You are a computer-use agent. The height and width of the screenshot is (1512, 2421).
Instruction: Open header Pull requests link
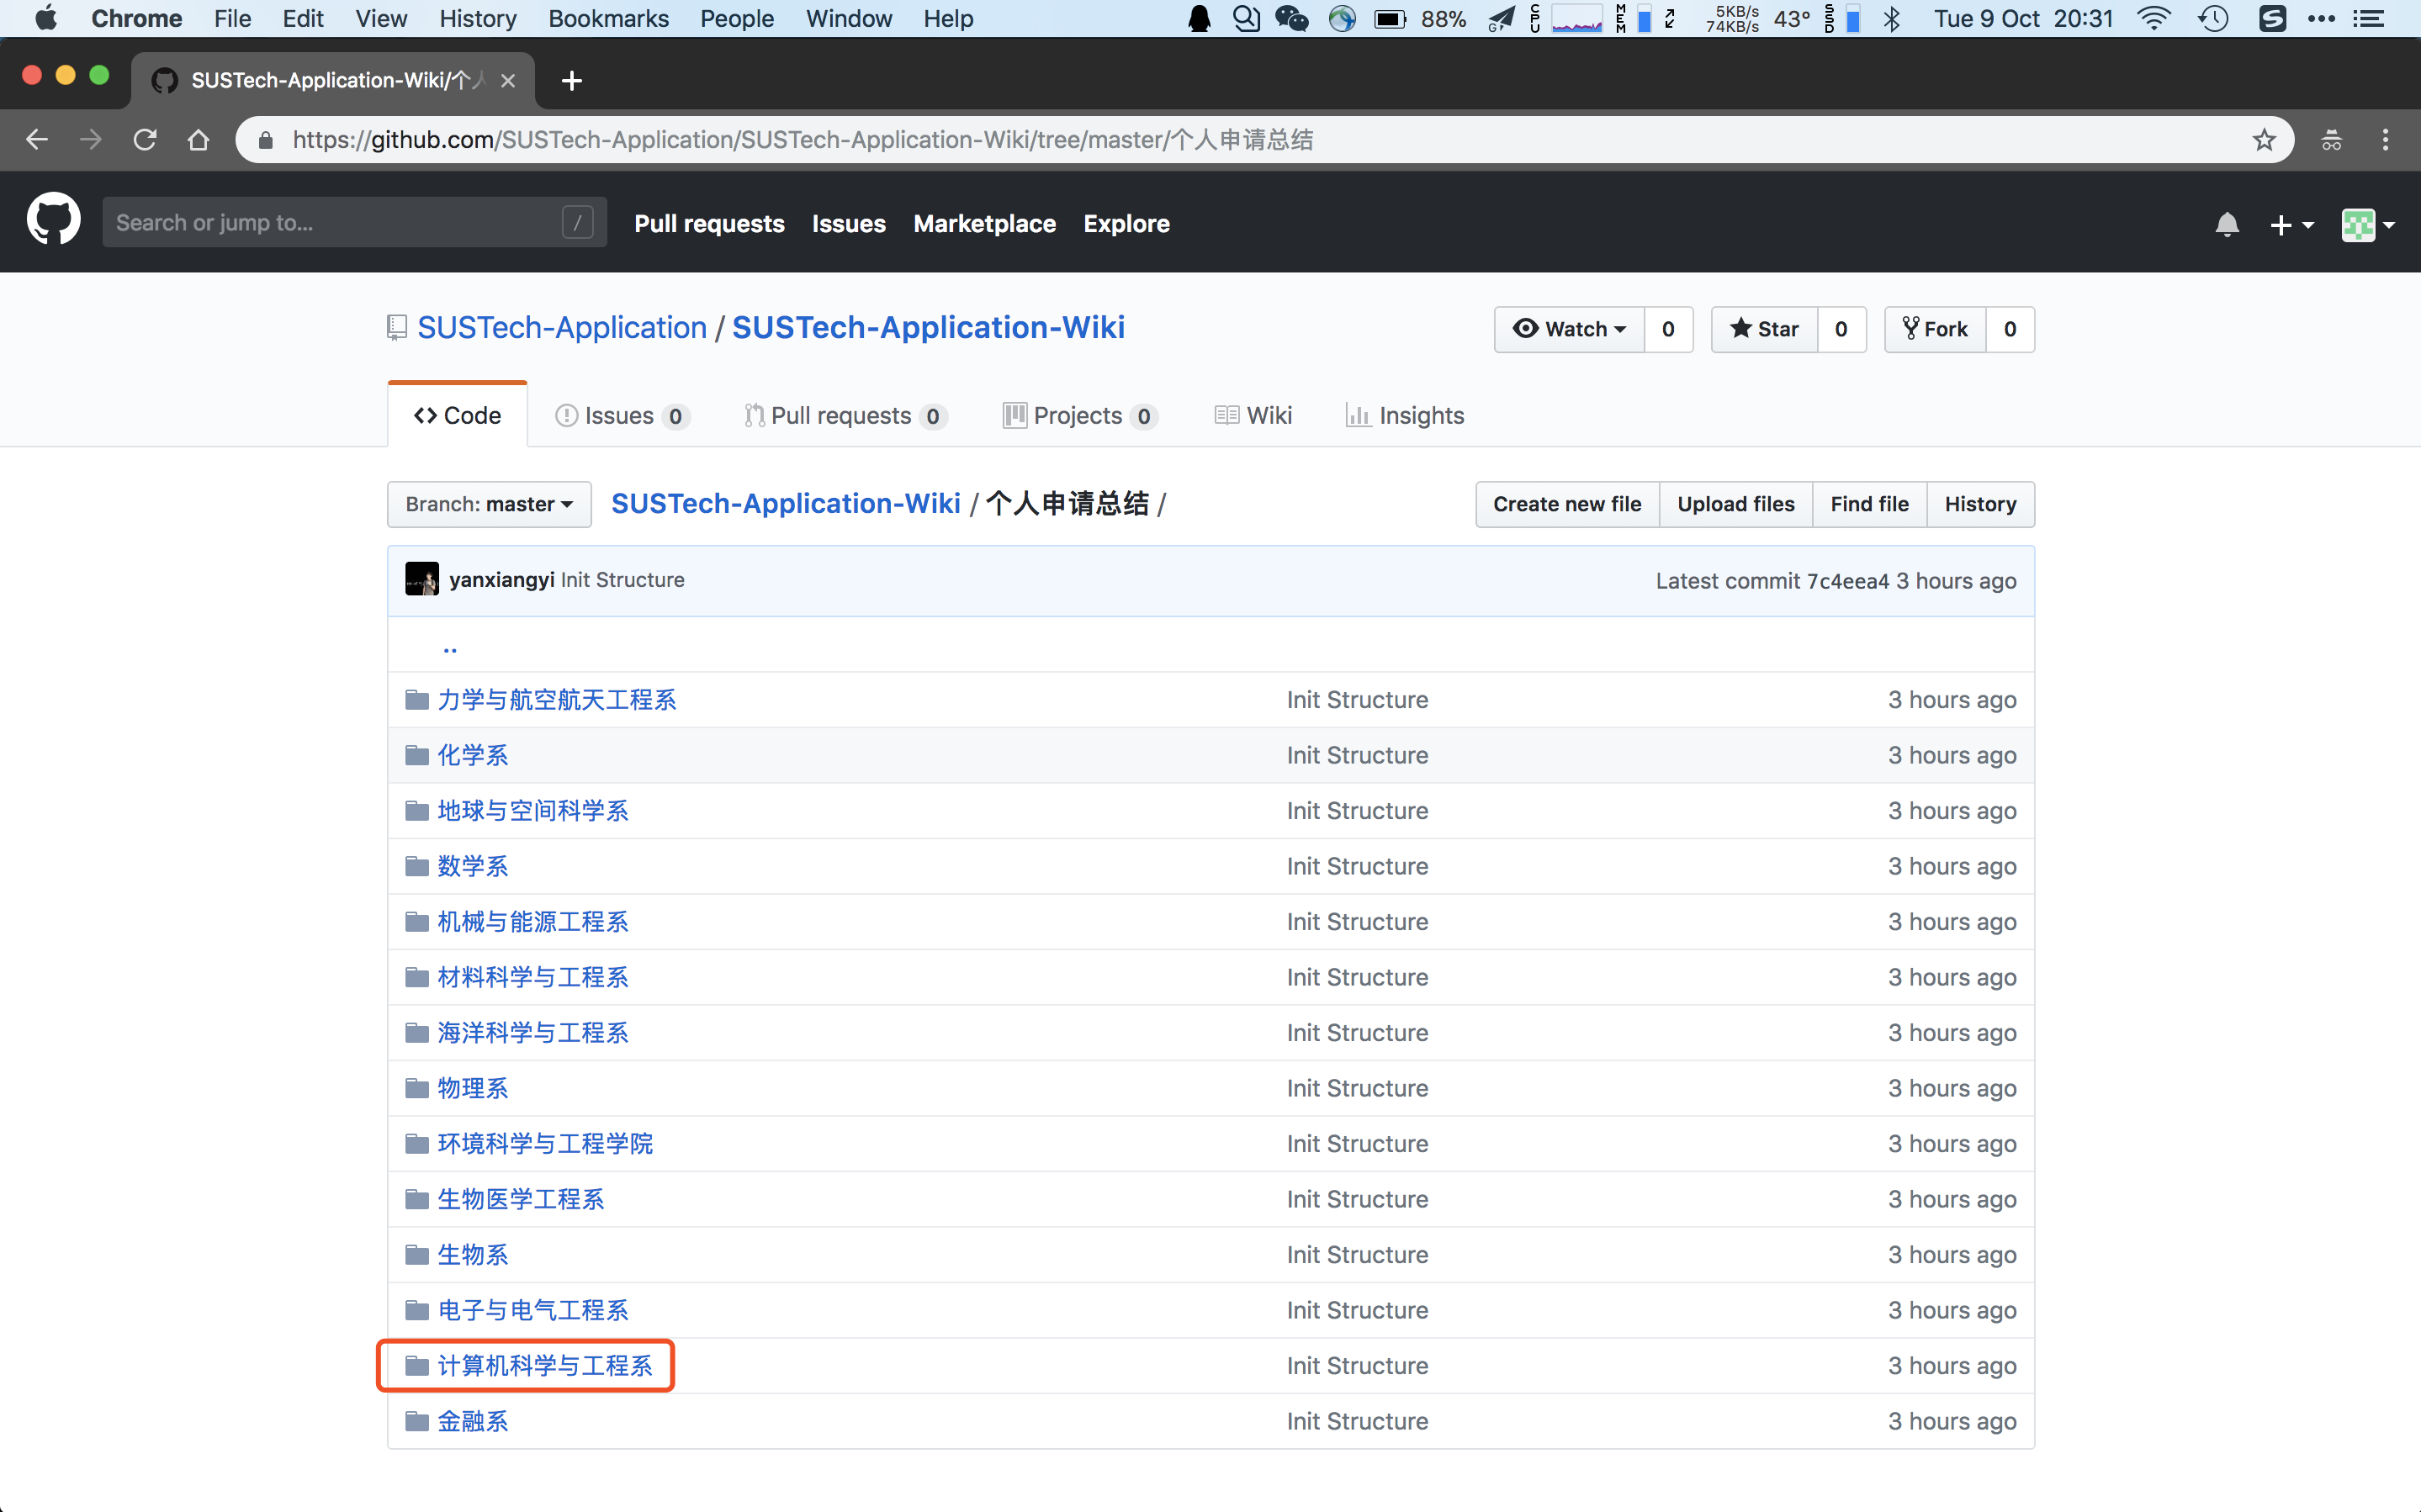709,224
